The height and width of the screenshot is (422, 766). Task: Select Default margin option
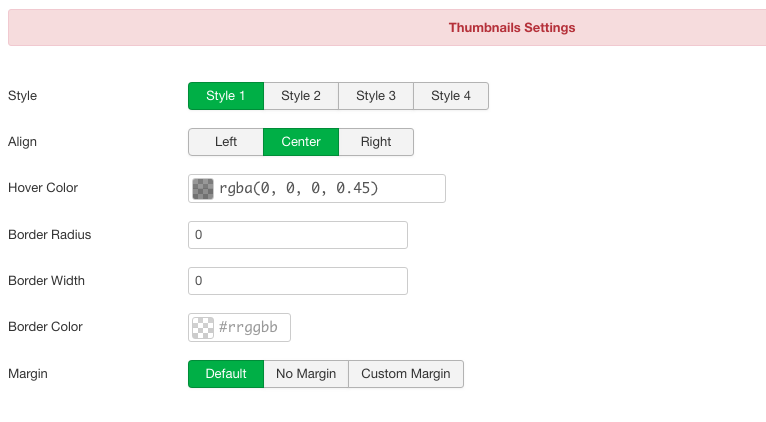pos(226,374)
